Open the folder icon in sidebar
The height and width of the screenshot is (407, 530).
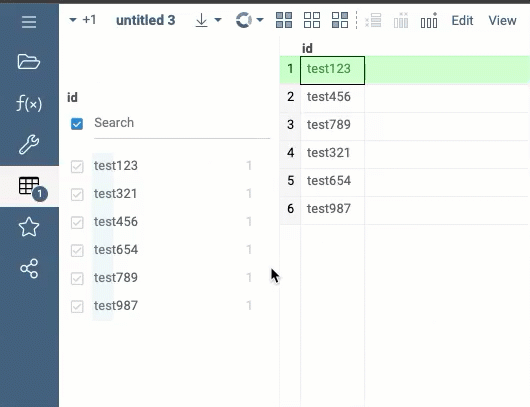point(29,62)
